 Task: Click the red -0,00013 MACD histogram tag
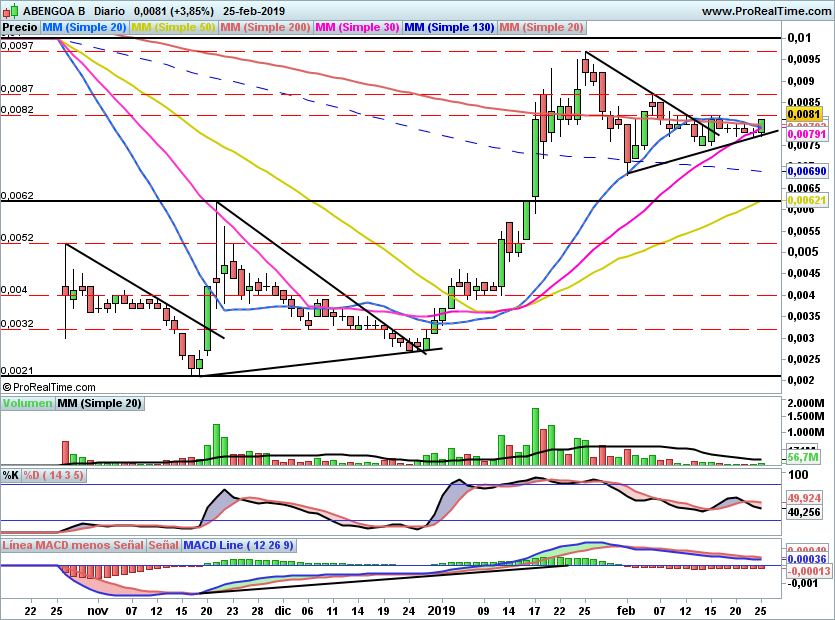pos(809,571)
